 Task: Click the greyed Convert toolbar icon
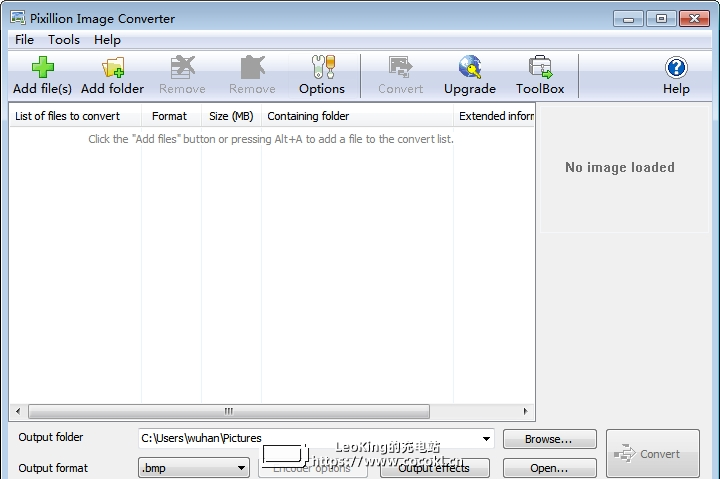click(x=400, y=68)
